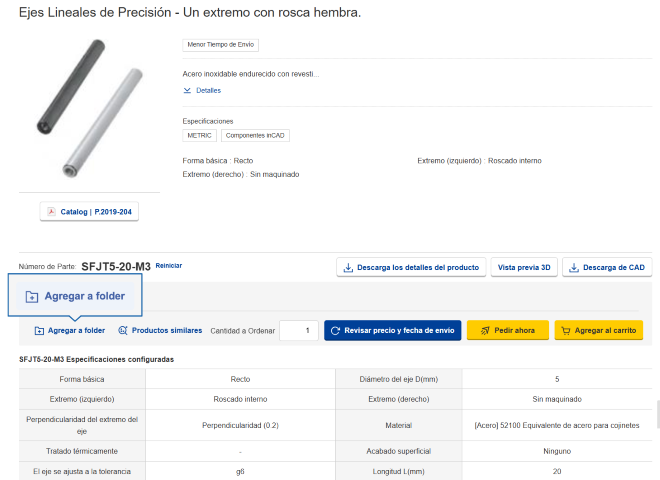This screenshot has width=660, height=480.
Task: Click the similar products search icon
Action: pyautogui.click(x=122, y=330)
